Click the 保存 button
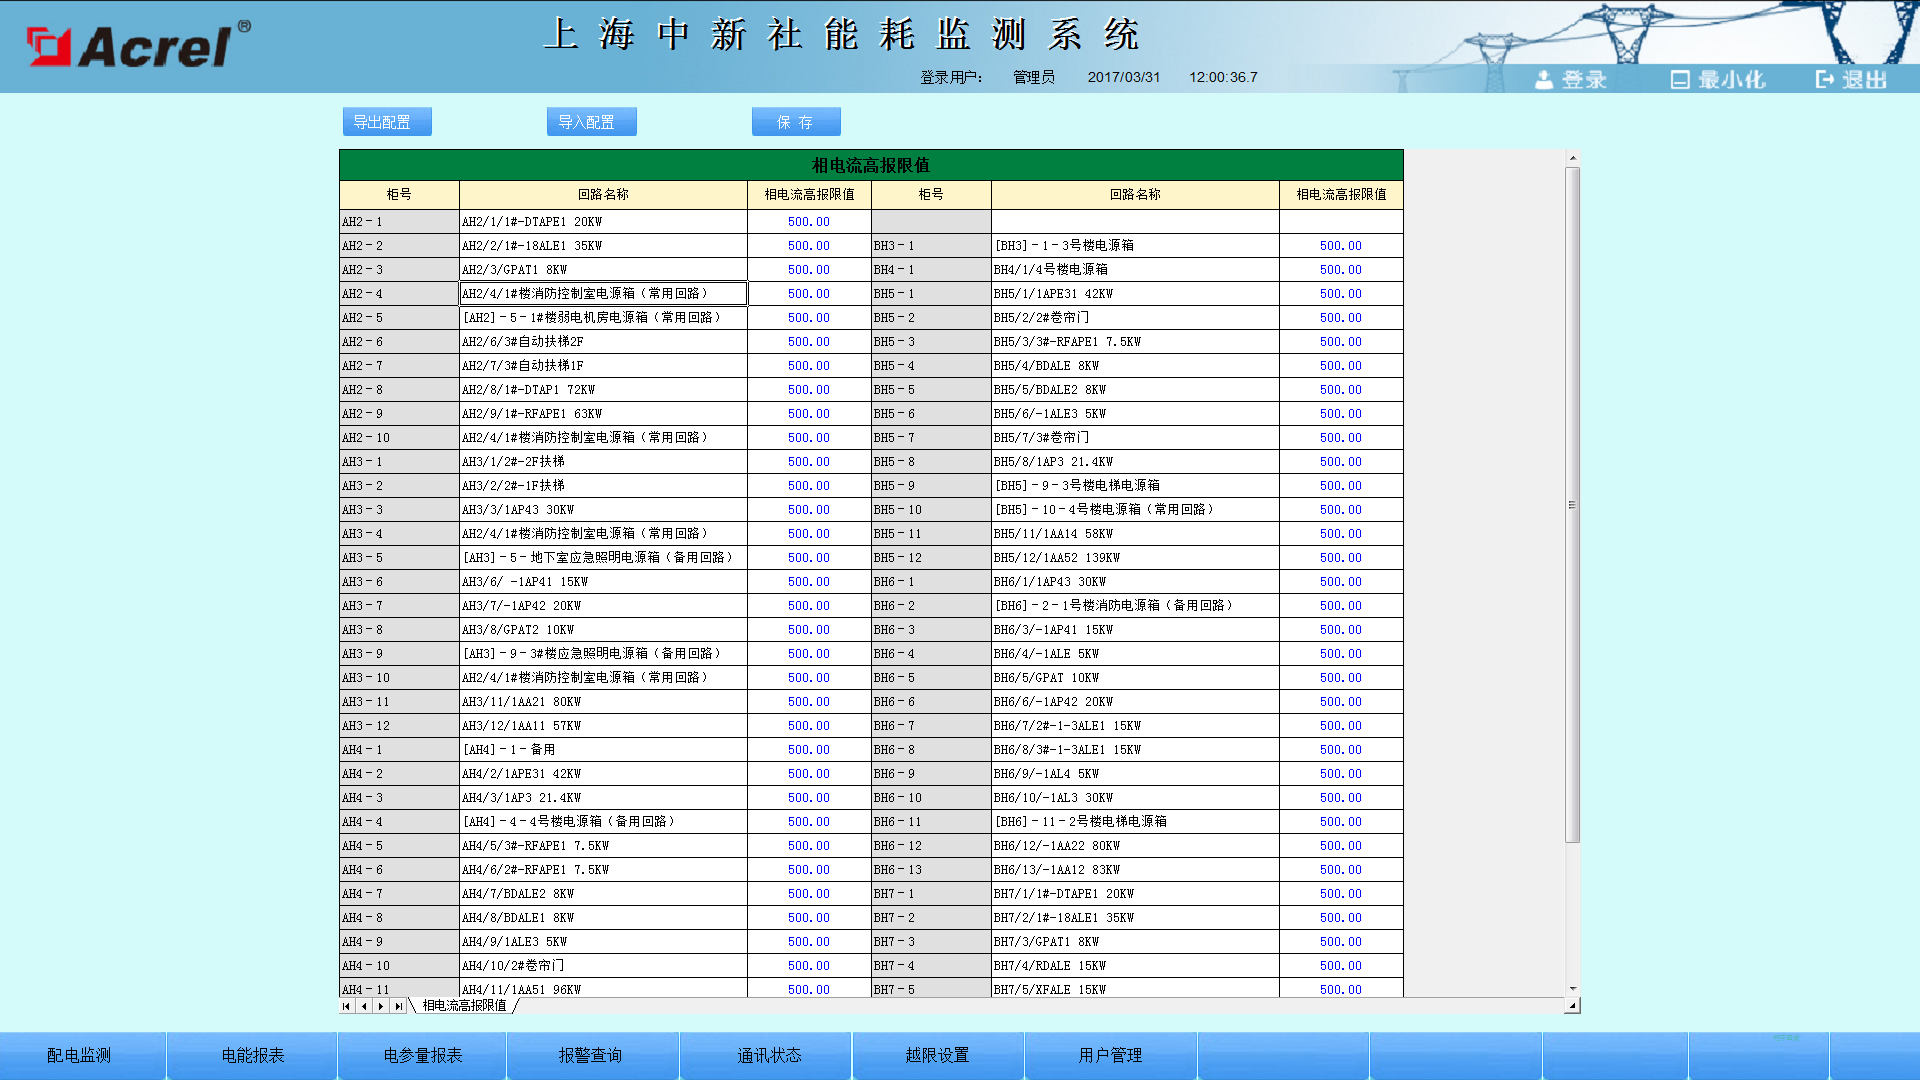Viewport: 1920px width, 1080px height. point(796,122)
